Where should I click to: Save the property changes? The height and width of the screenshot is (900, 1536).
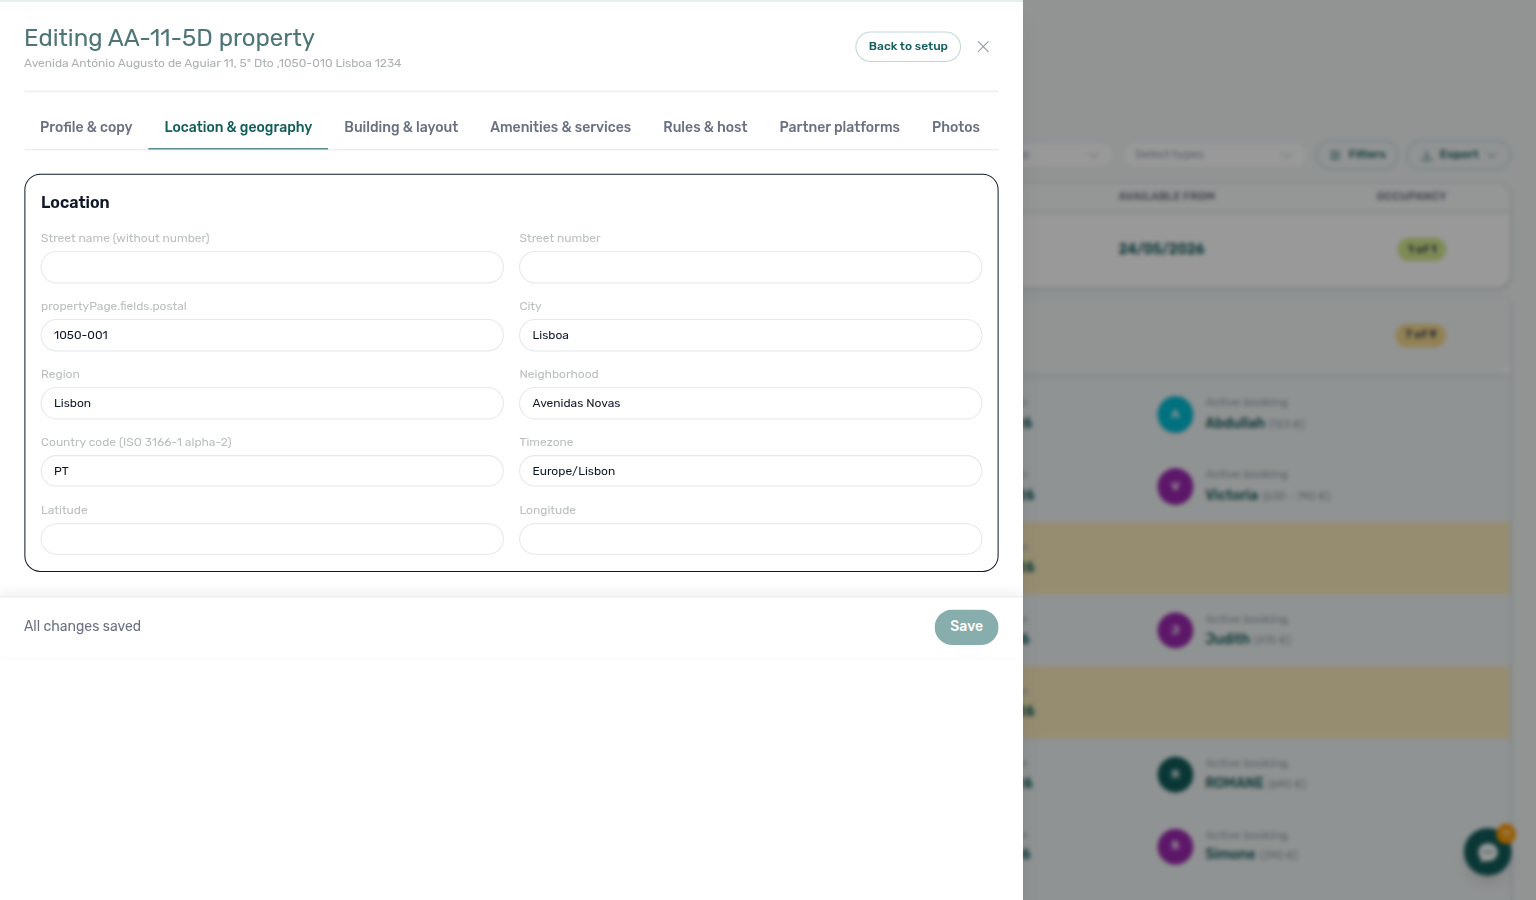[966, 627]
